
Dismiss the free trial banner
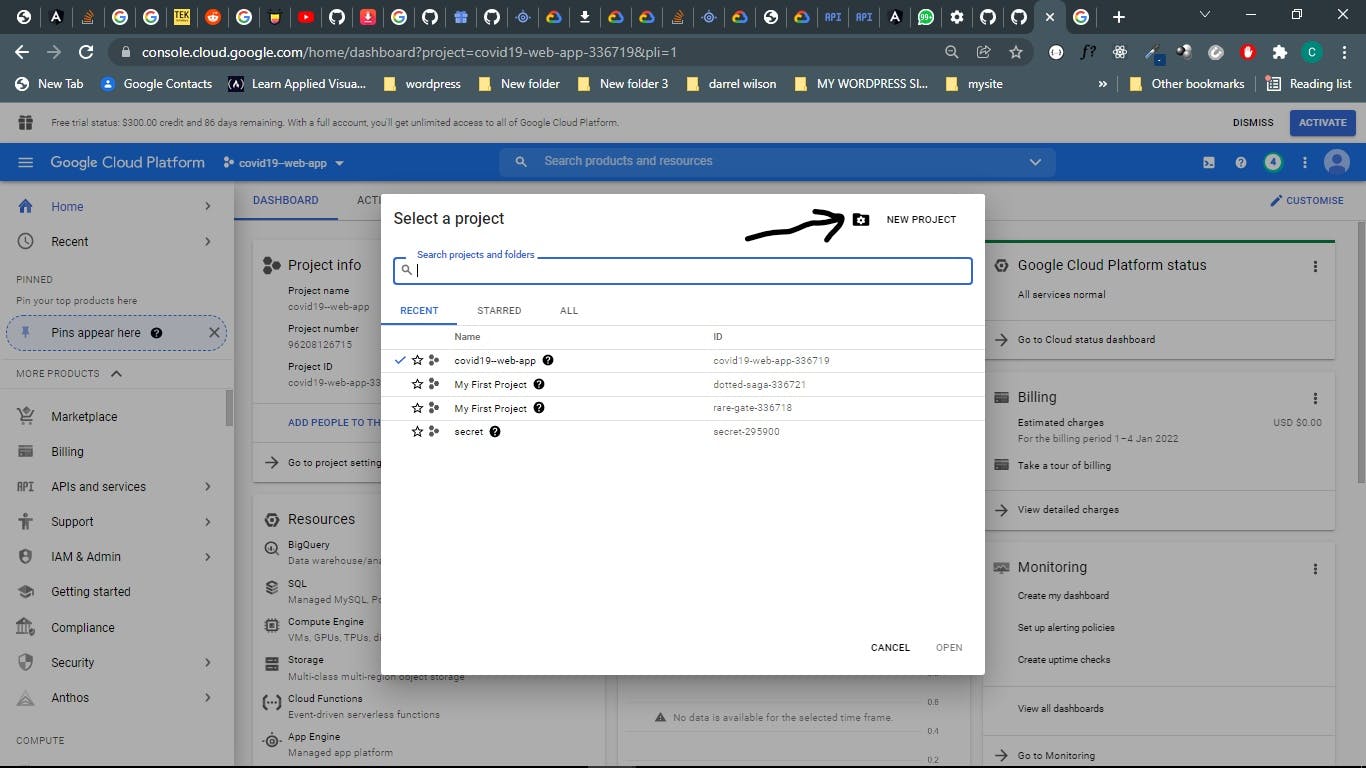pos(1253,123)
